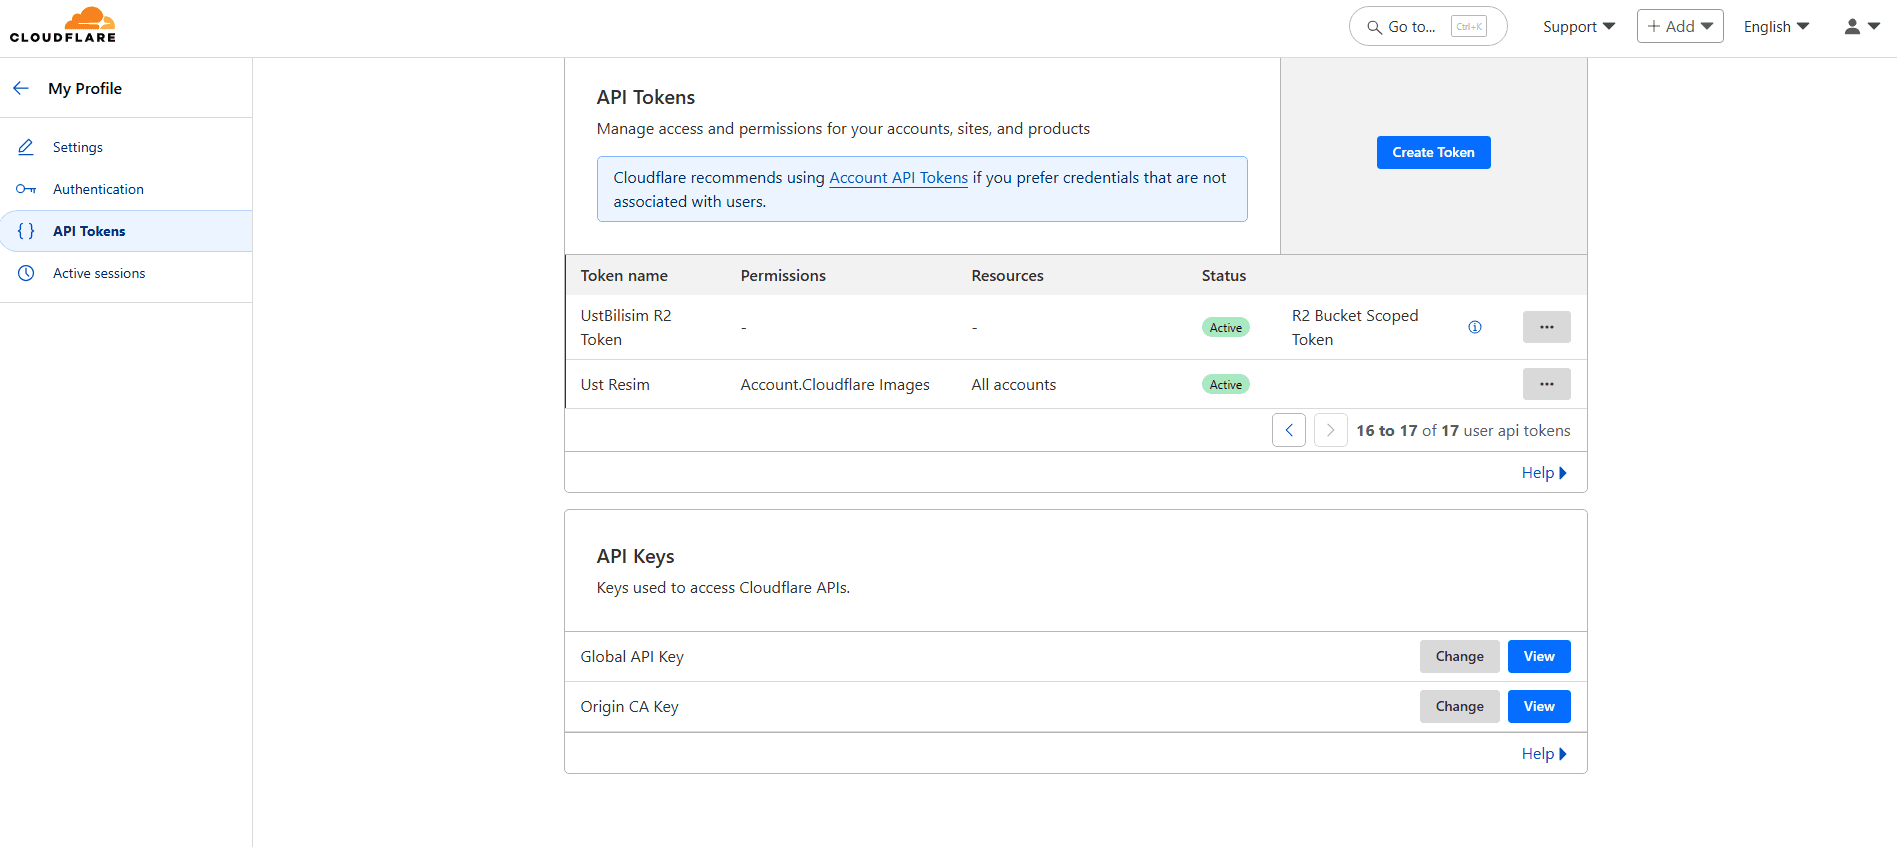View the Global API Key
The width and height of the screenshot is (1897, 847).
1538,657
